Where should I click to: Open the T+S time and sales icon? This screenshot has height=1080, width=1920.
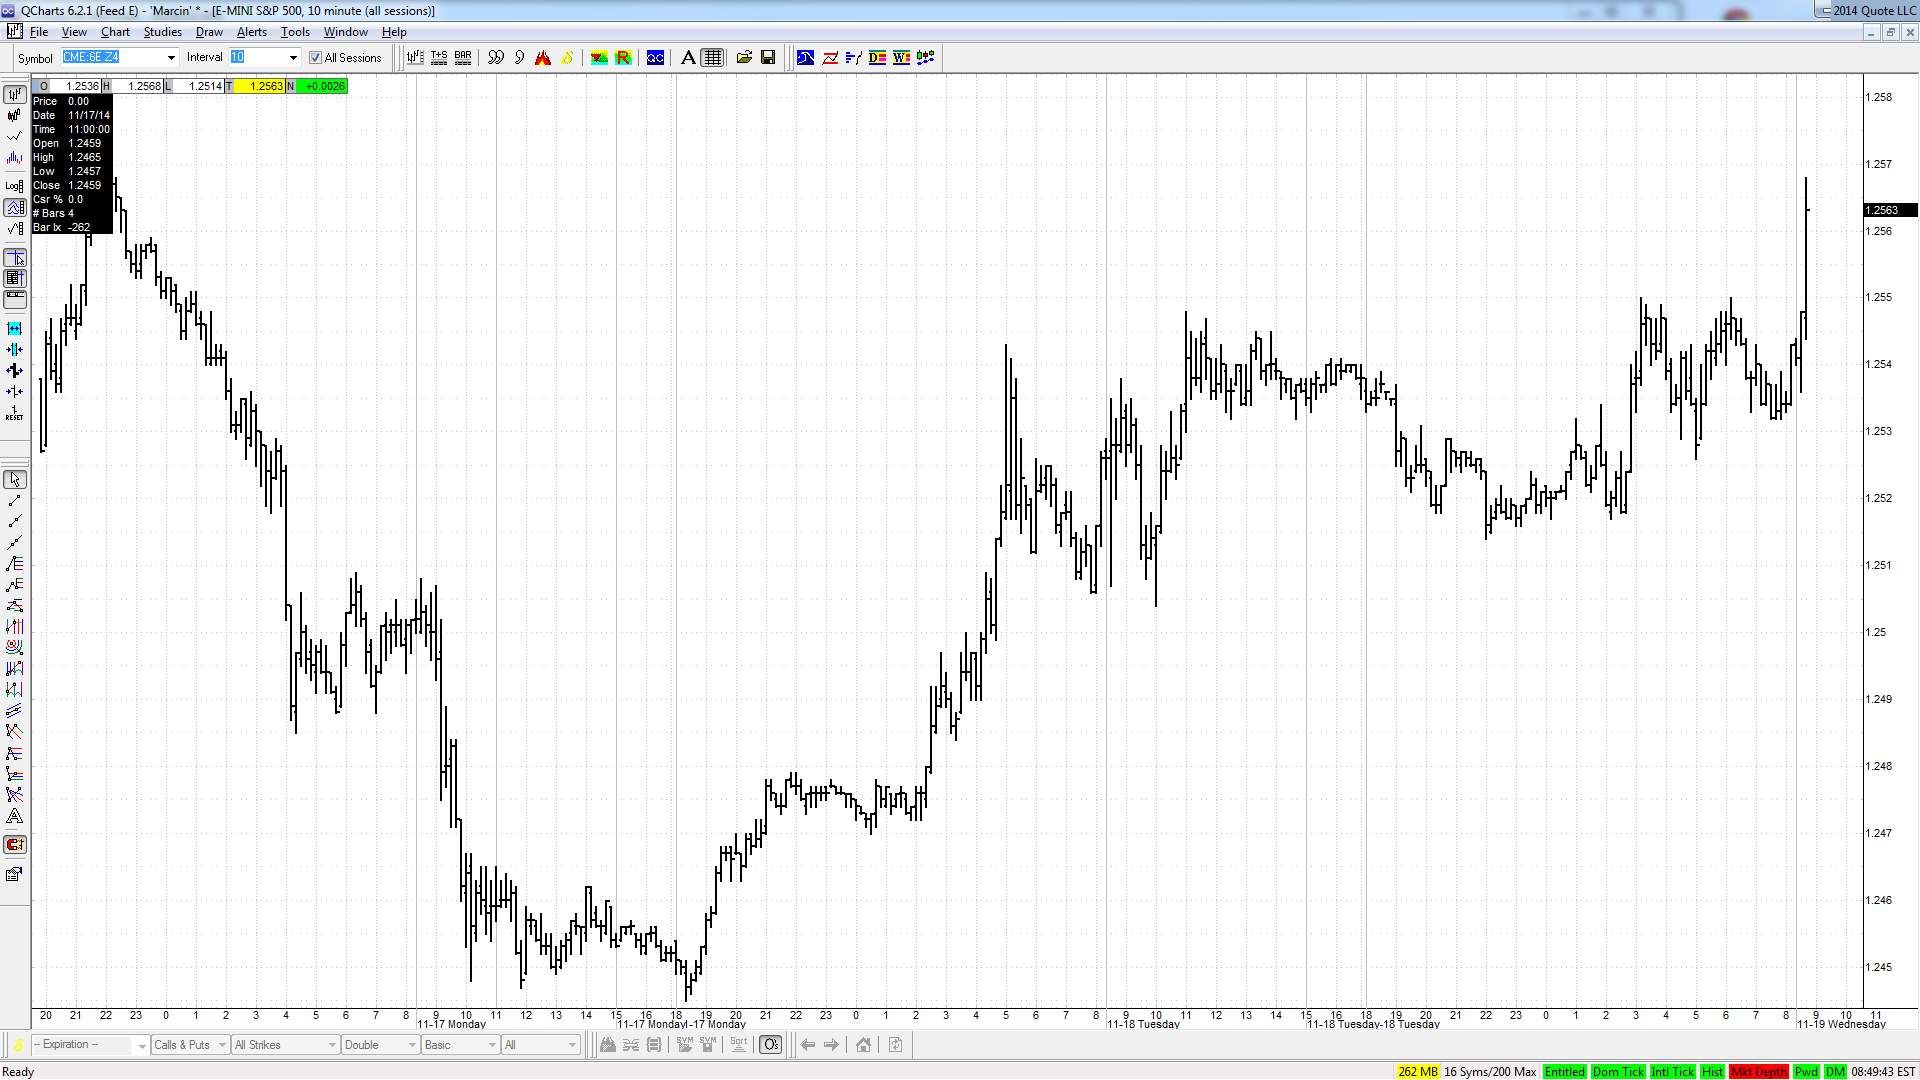click(x=439, y=58)
